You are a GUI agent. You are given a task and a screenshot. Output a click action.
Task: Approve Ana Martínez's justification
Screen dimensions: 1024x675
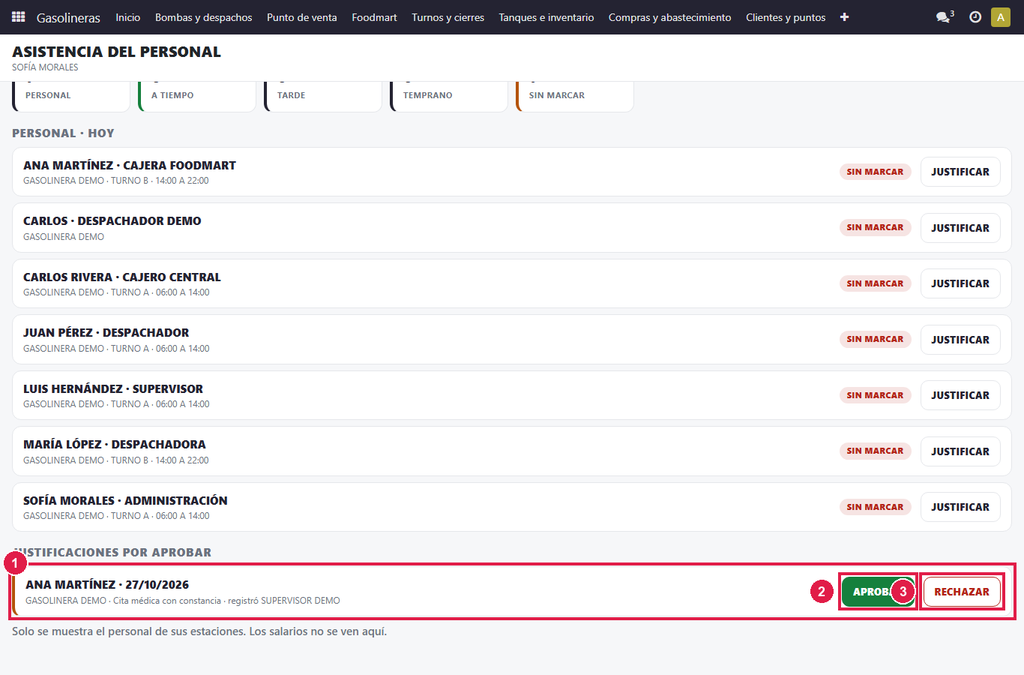point(878,591)
